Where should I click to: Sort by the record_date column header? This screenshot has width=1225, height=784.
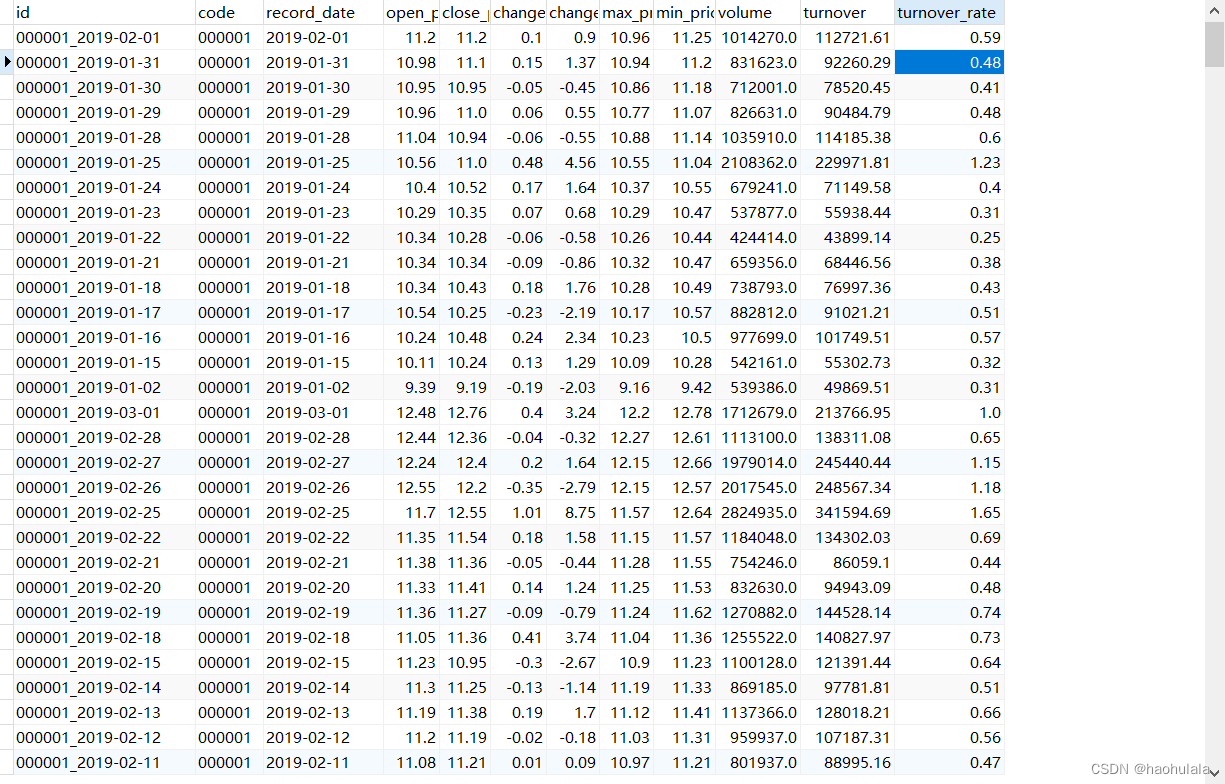pyautogui.click(x=320, y=12)
